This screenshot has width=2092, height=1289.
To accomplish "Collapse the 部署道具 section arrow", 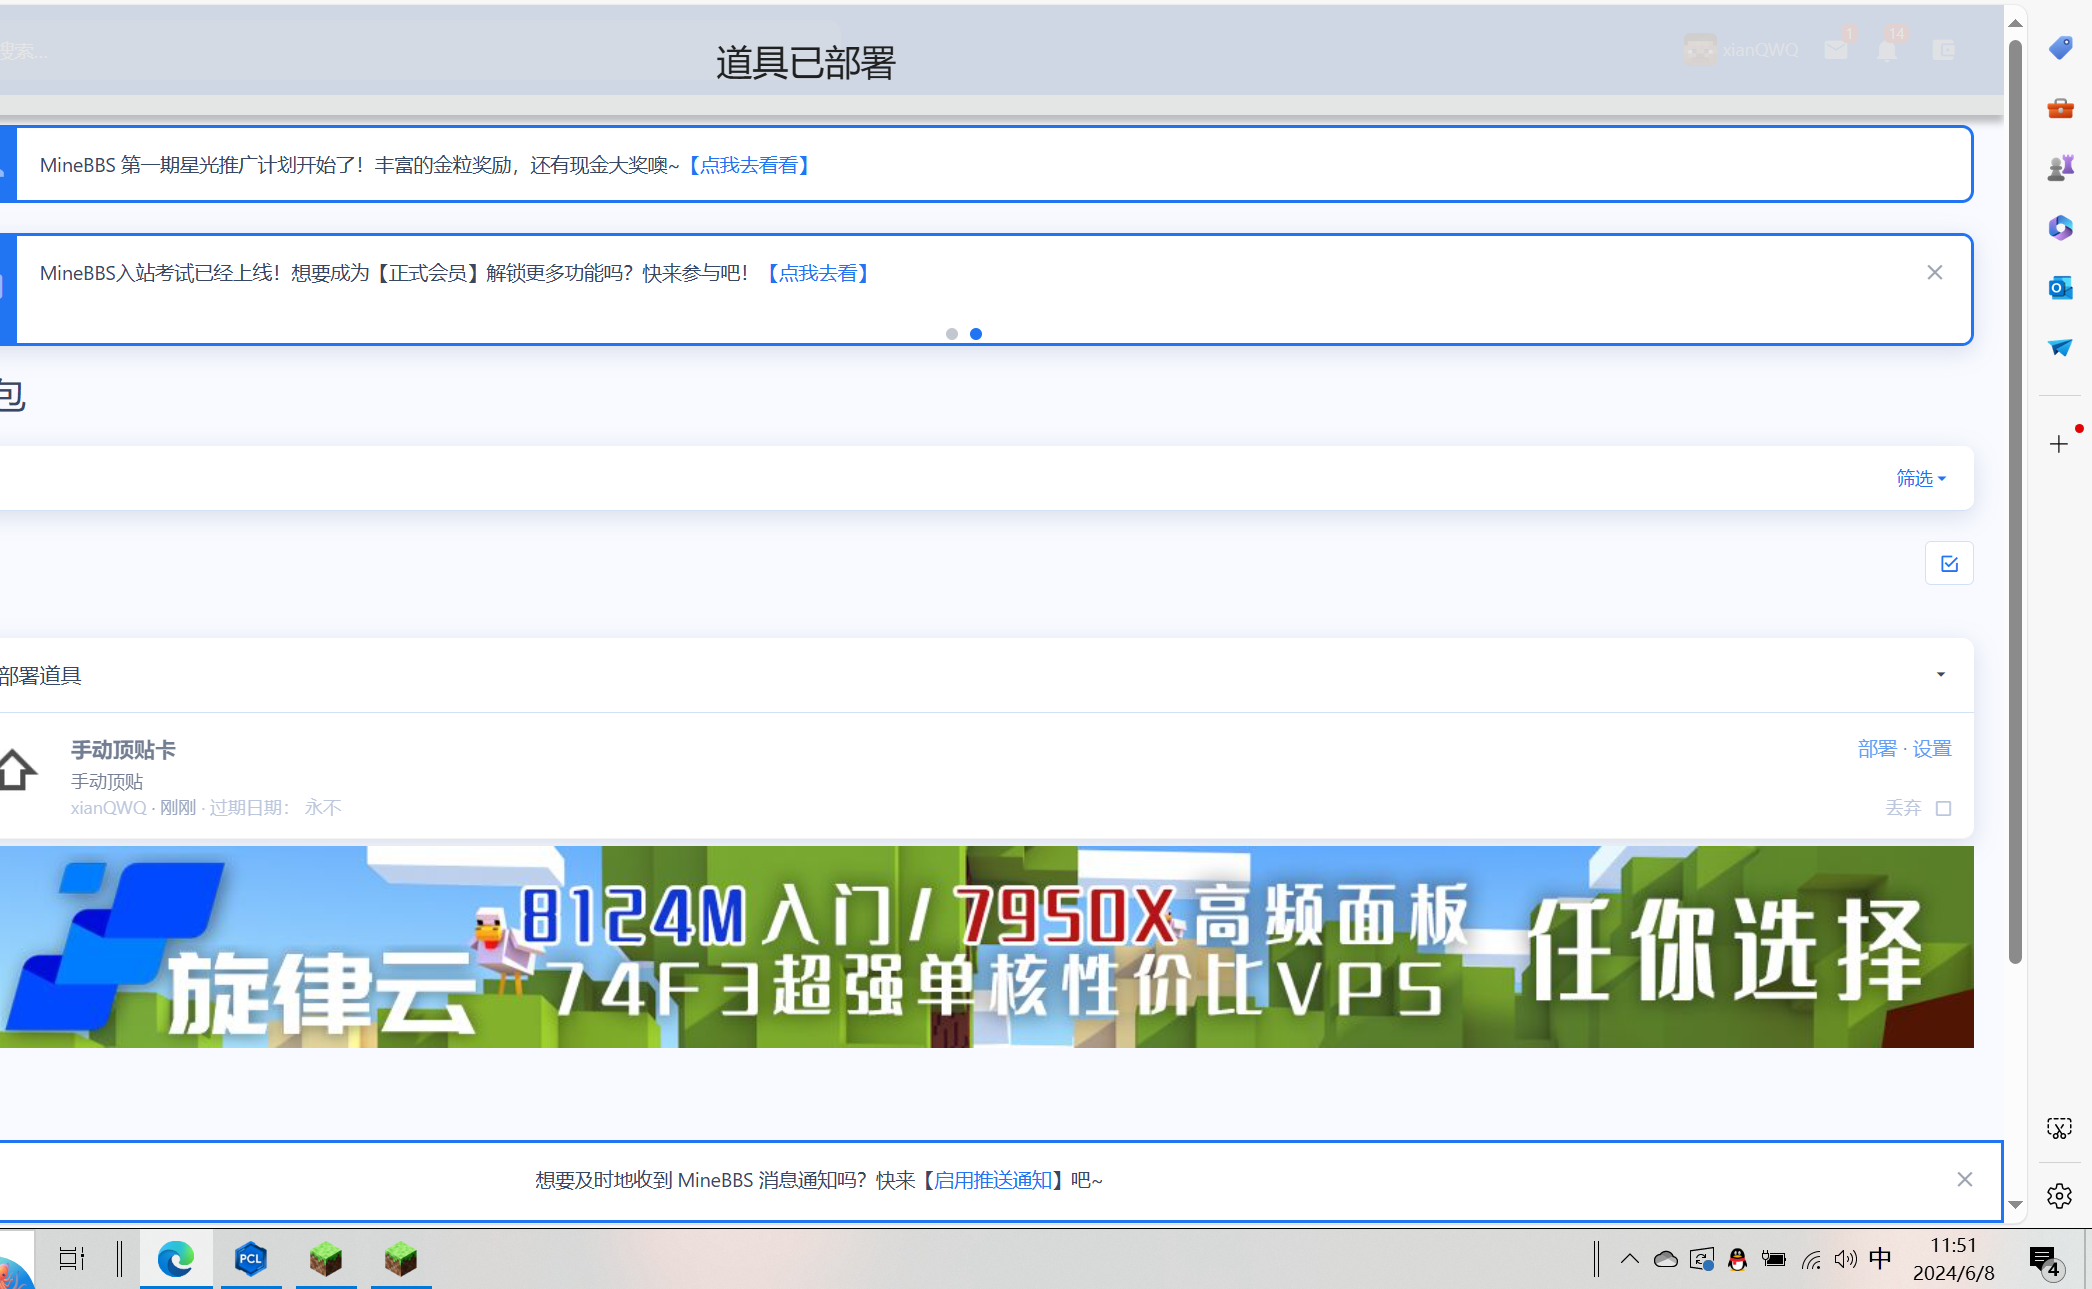I will click(1940, 675).
